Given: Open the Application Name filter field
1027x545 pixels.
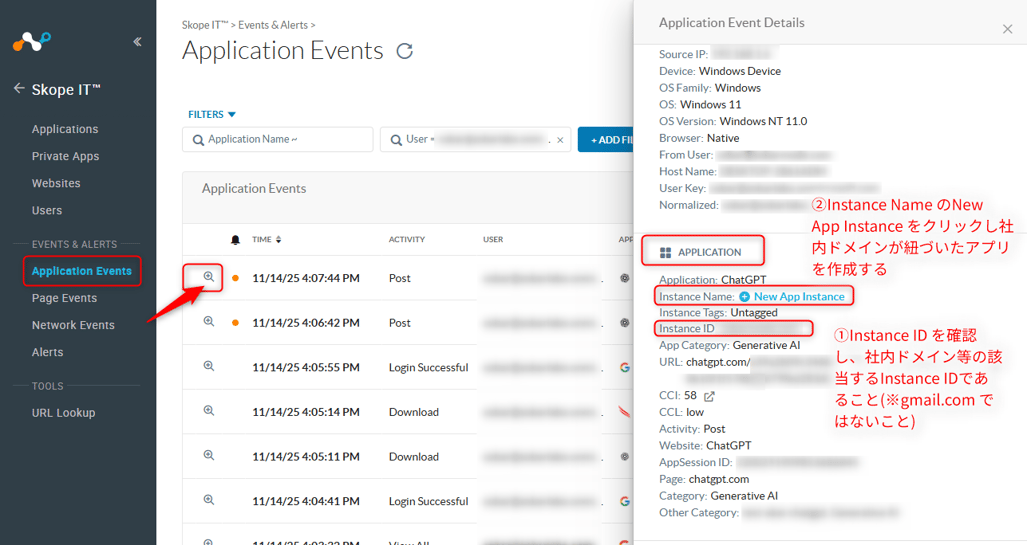Looking at the screenshot, I should 277,140.
